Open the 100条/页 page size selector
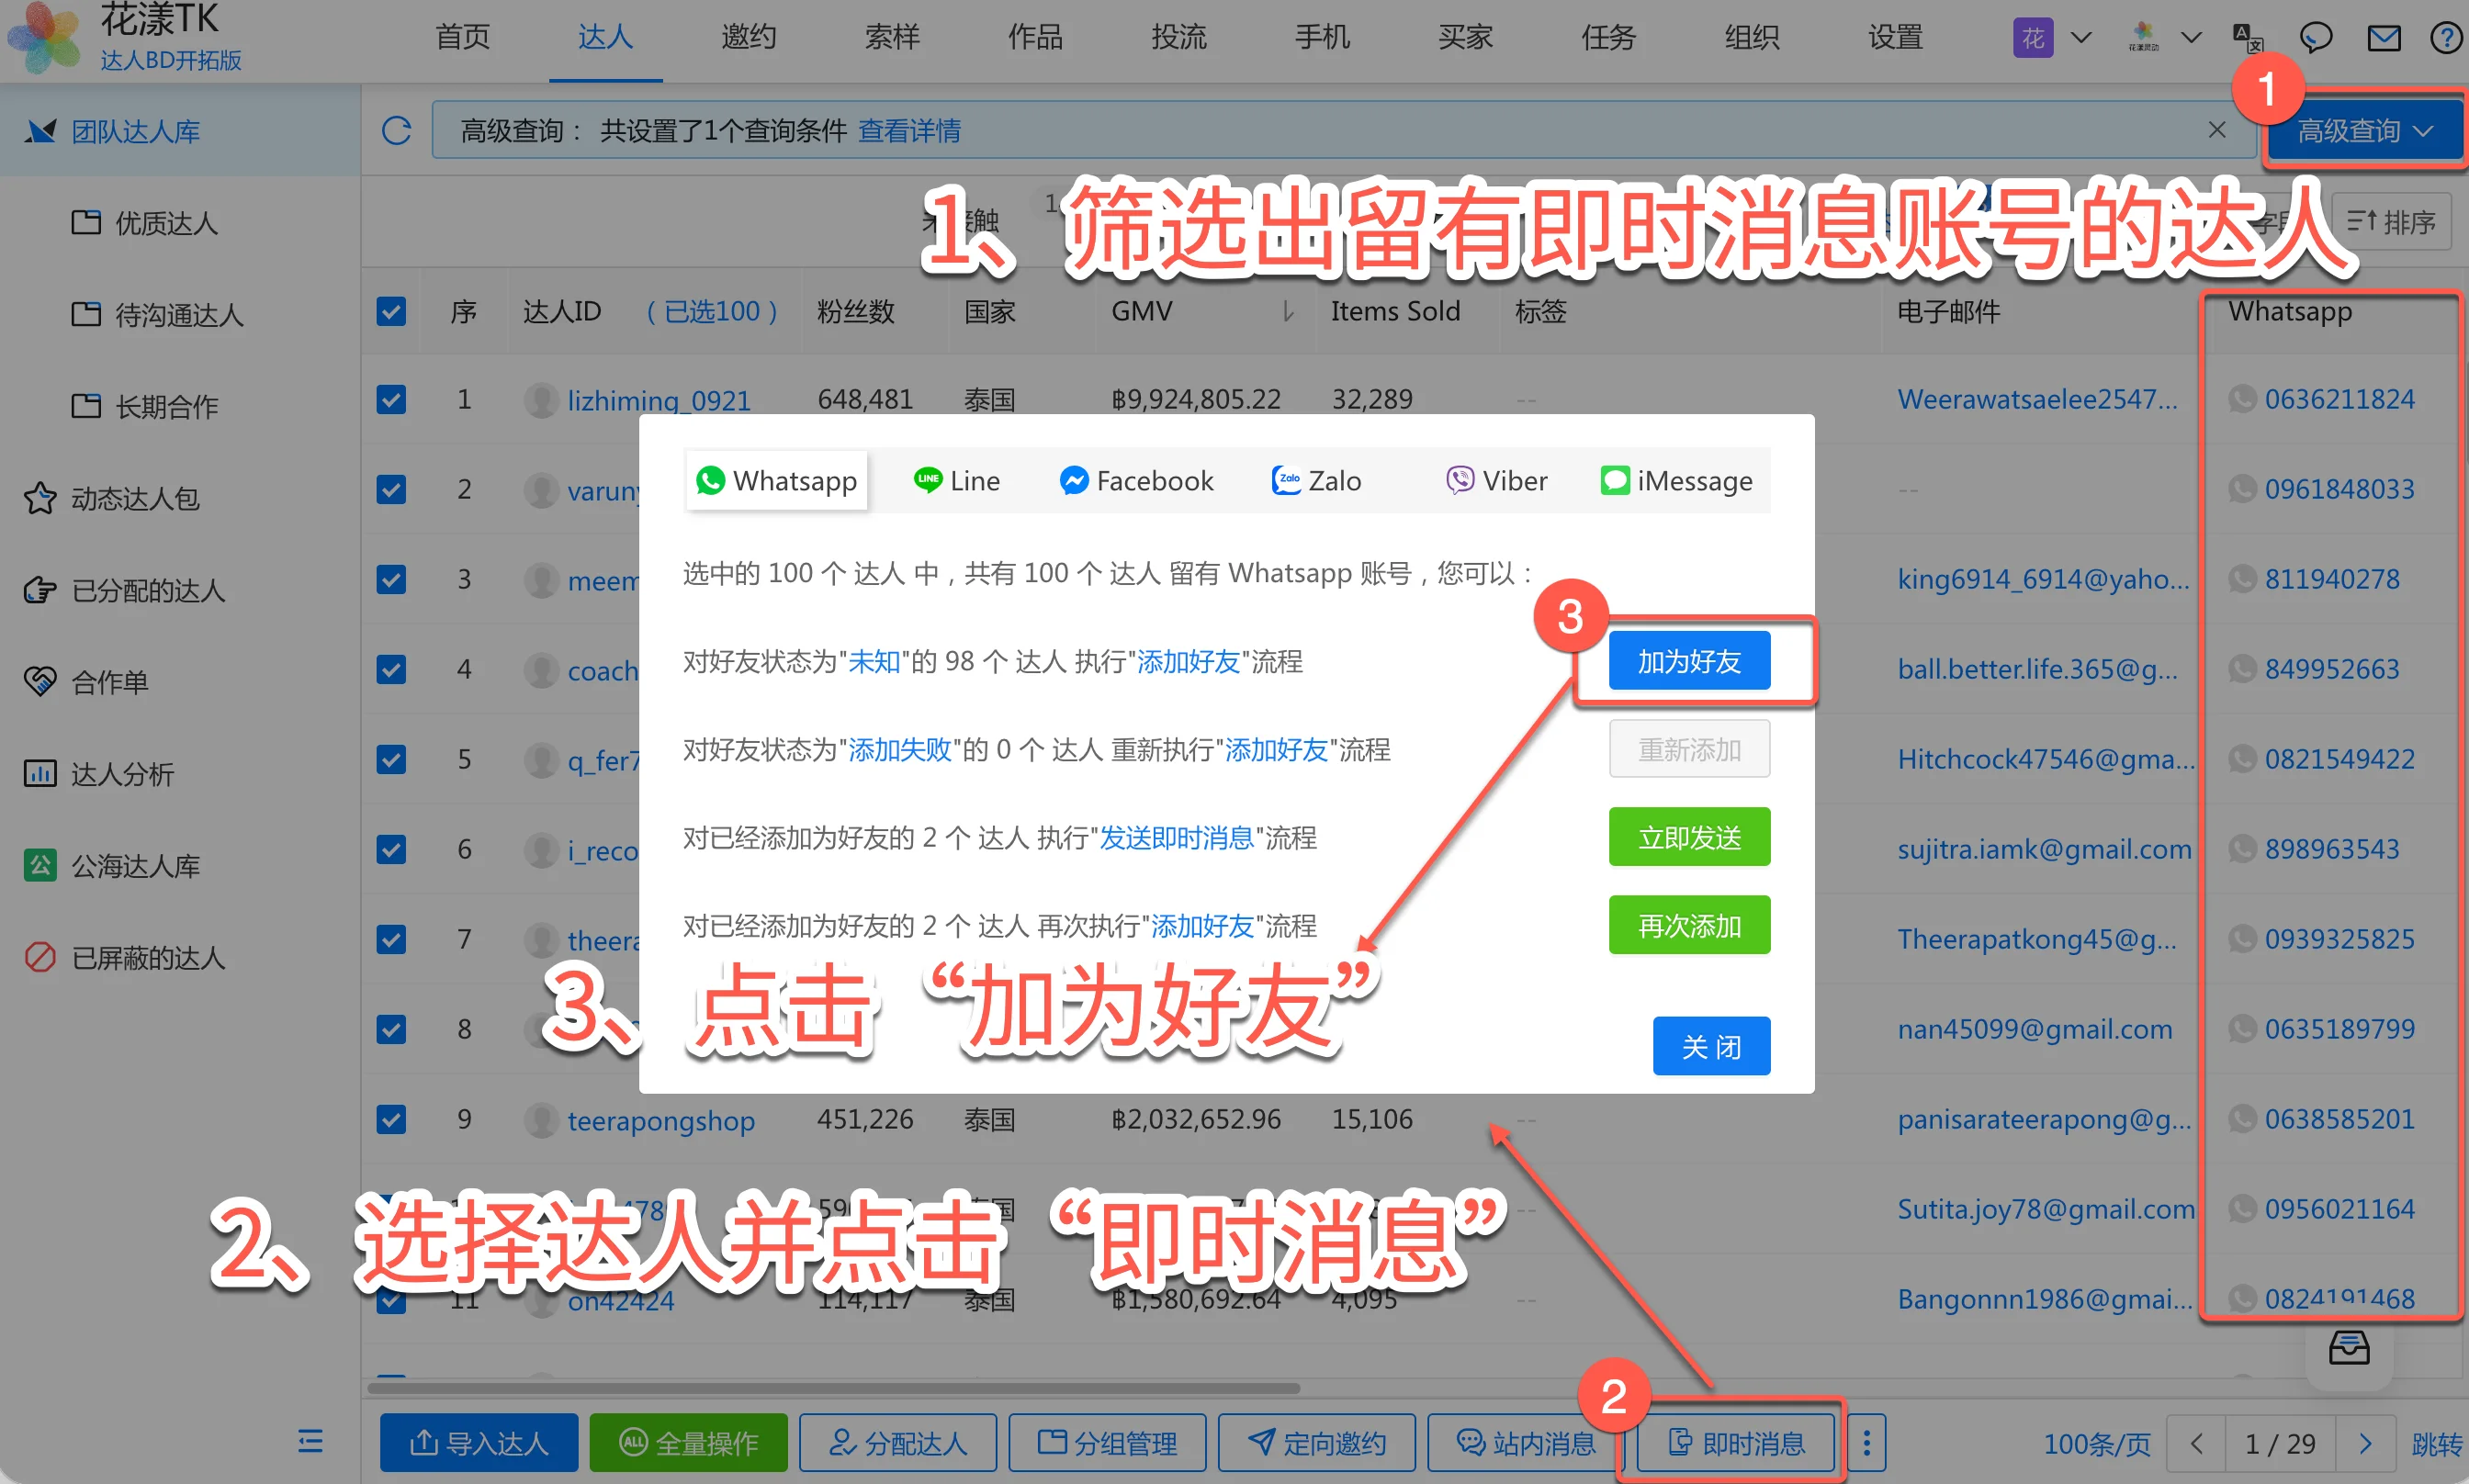This screenshot has width=2469, height=1484. (x=2097, y=1443)
